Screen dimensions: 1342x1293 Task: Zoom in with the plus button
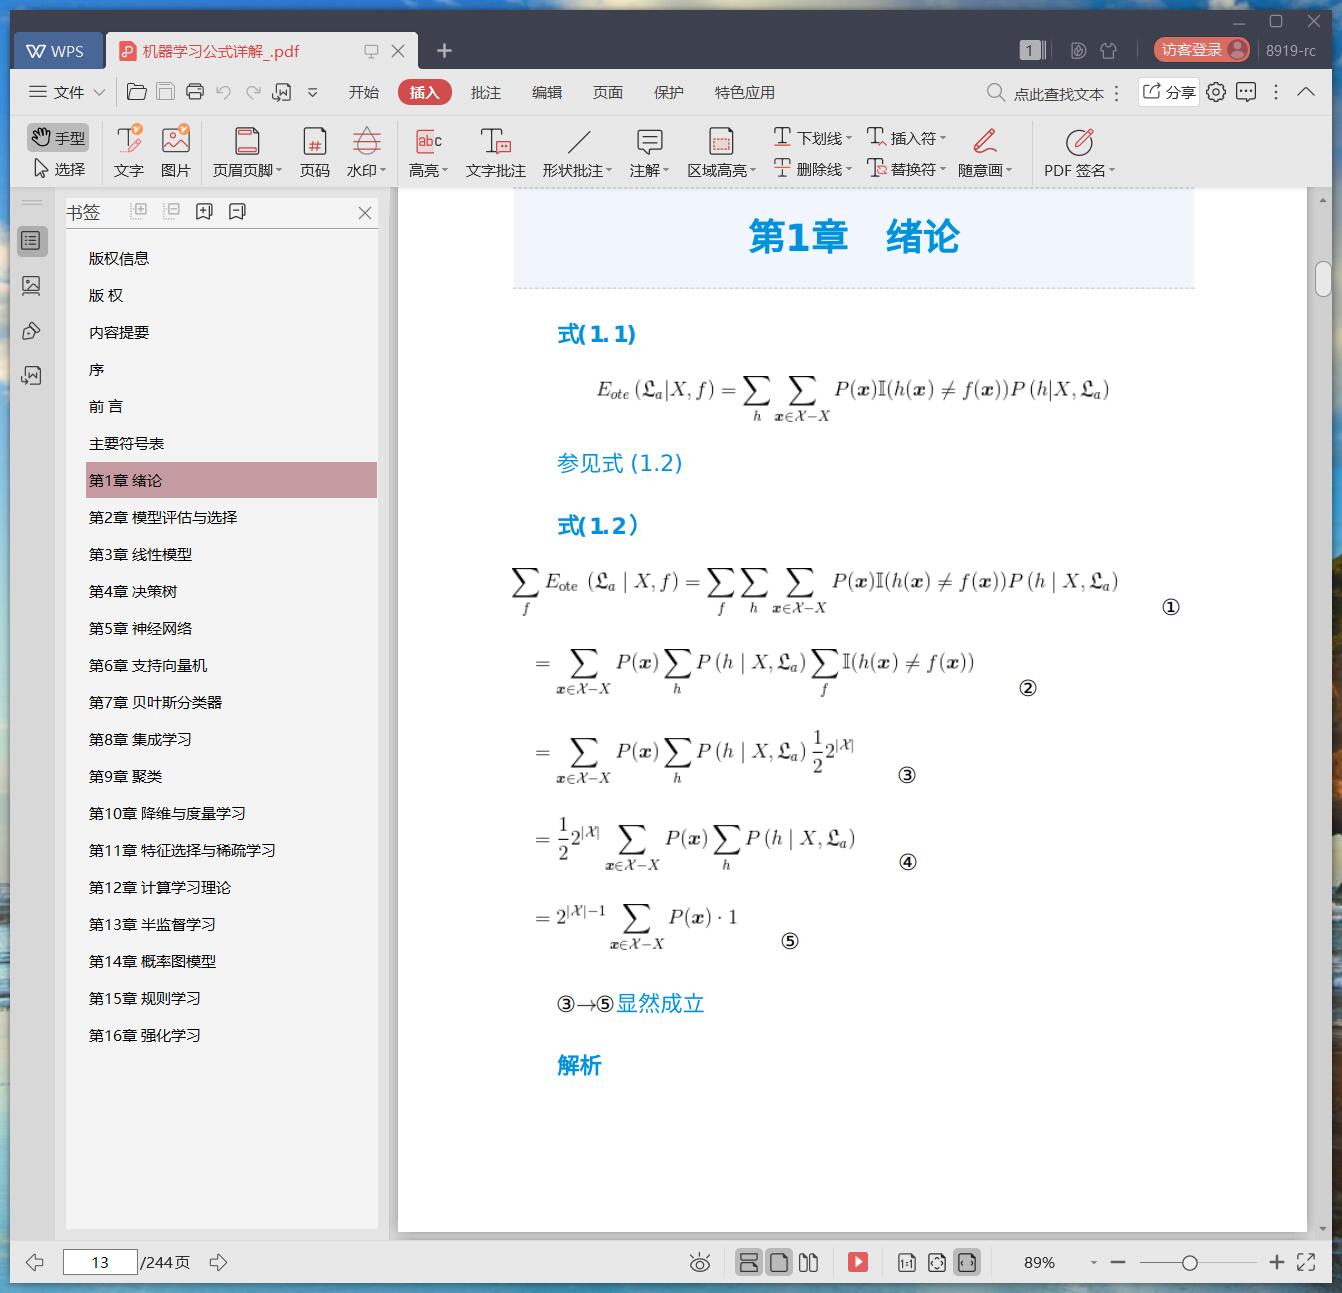pos(1277,1262)
